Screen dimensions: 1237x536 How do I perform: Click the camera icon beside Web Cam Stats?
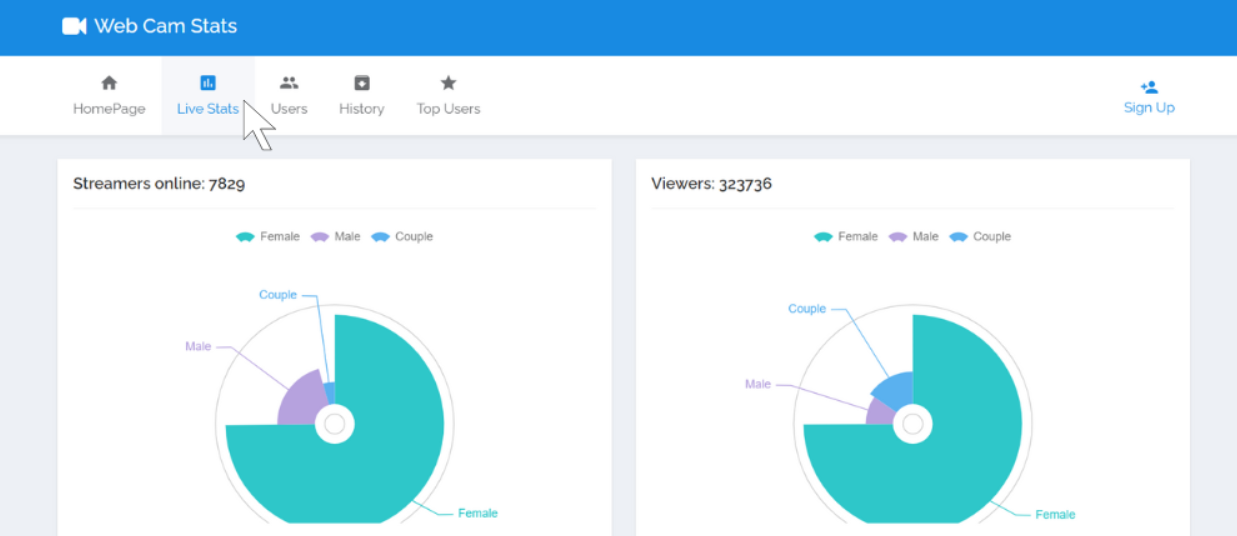[74, 26]
